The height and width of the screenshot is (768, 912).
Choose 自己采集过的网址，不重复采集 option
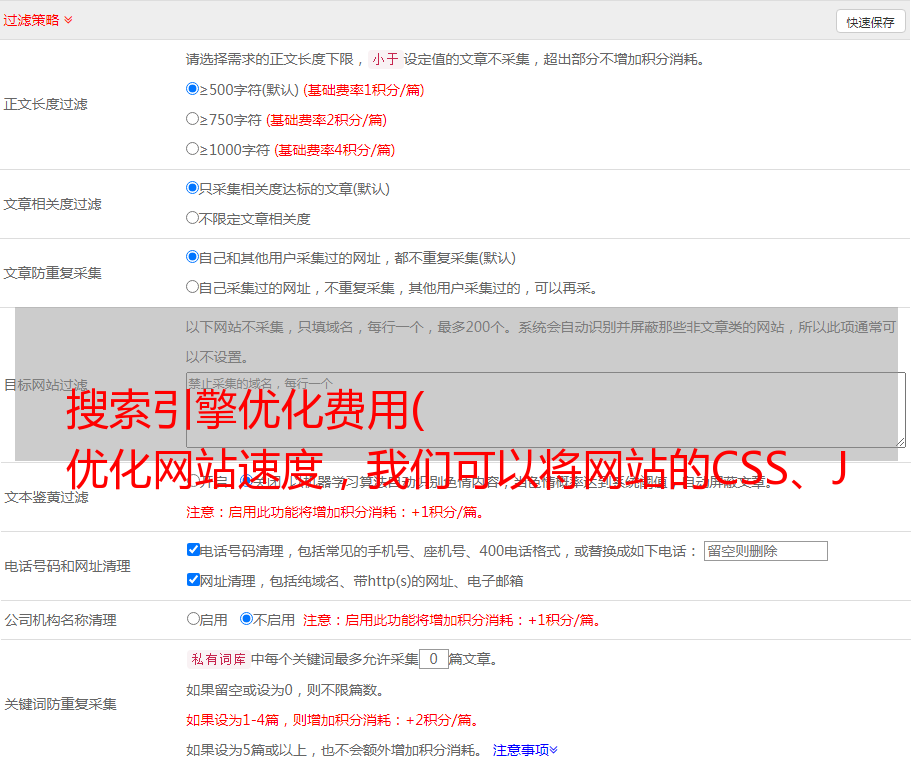pos(193,287)
